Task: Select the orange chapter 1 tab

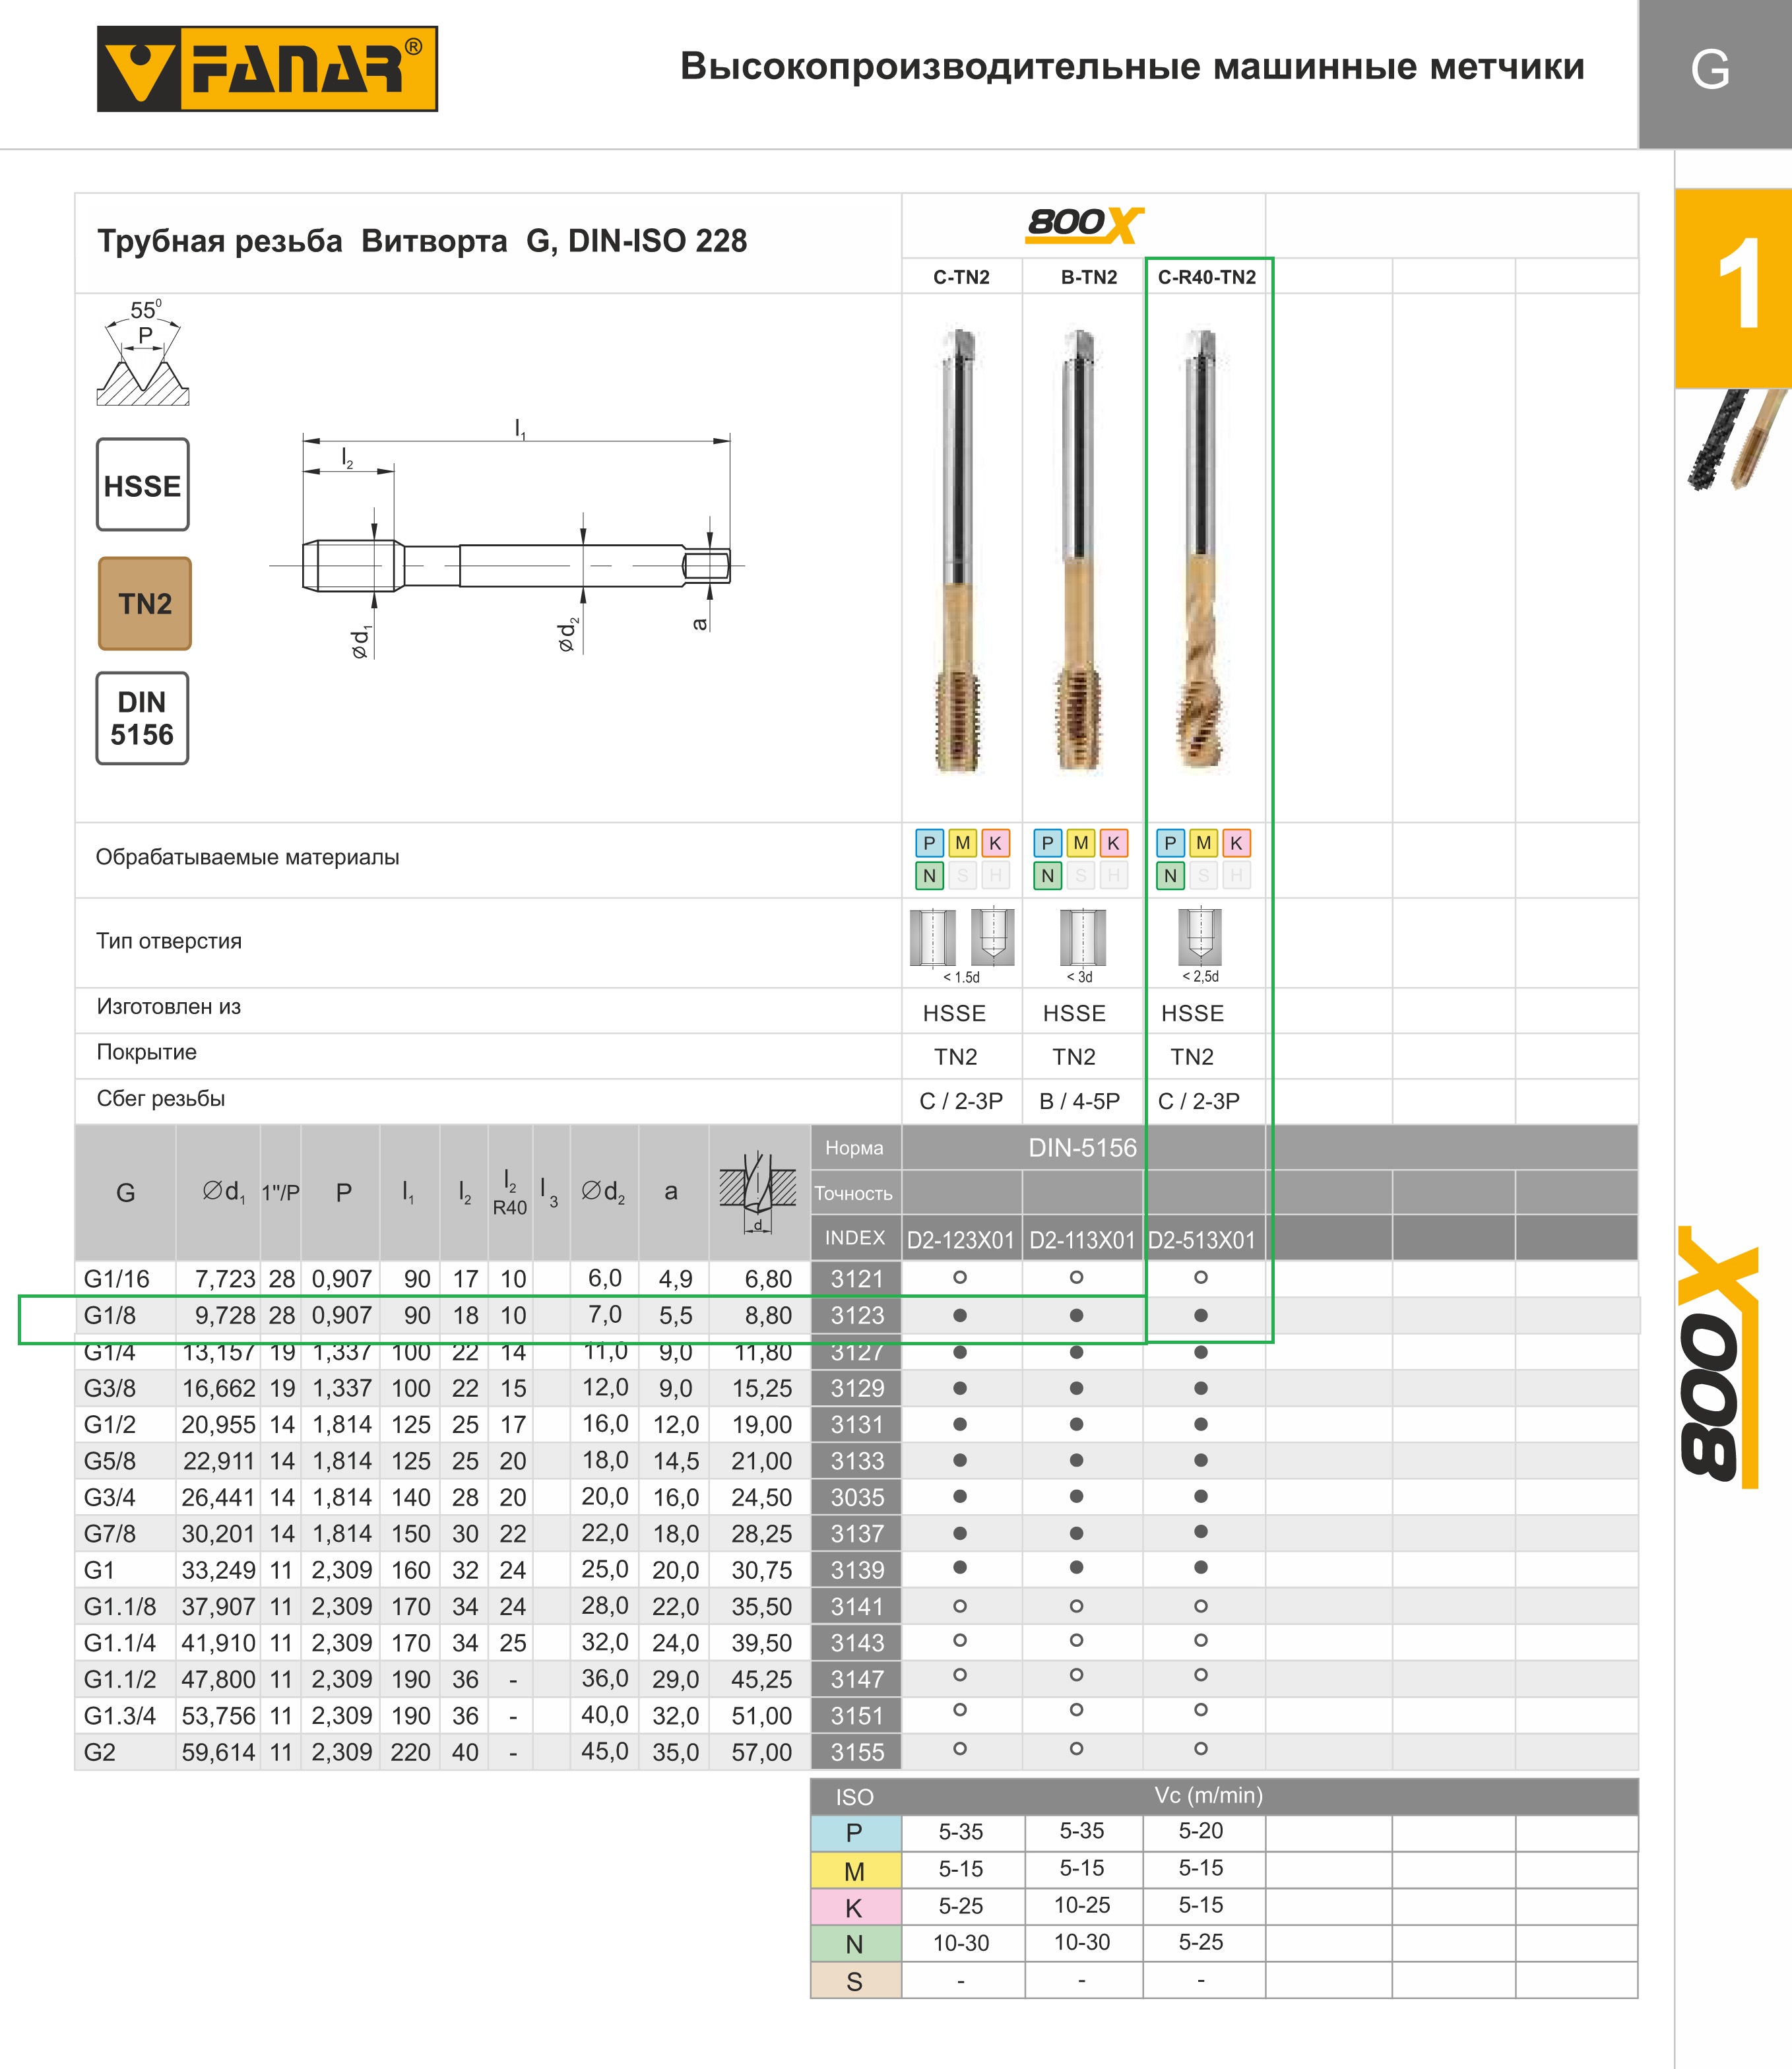Action: 1733,288
